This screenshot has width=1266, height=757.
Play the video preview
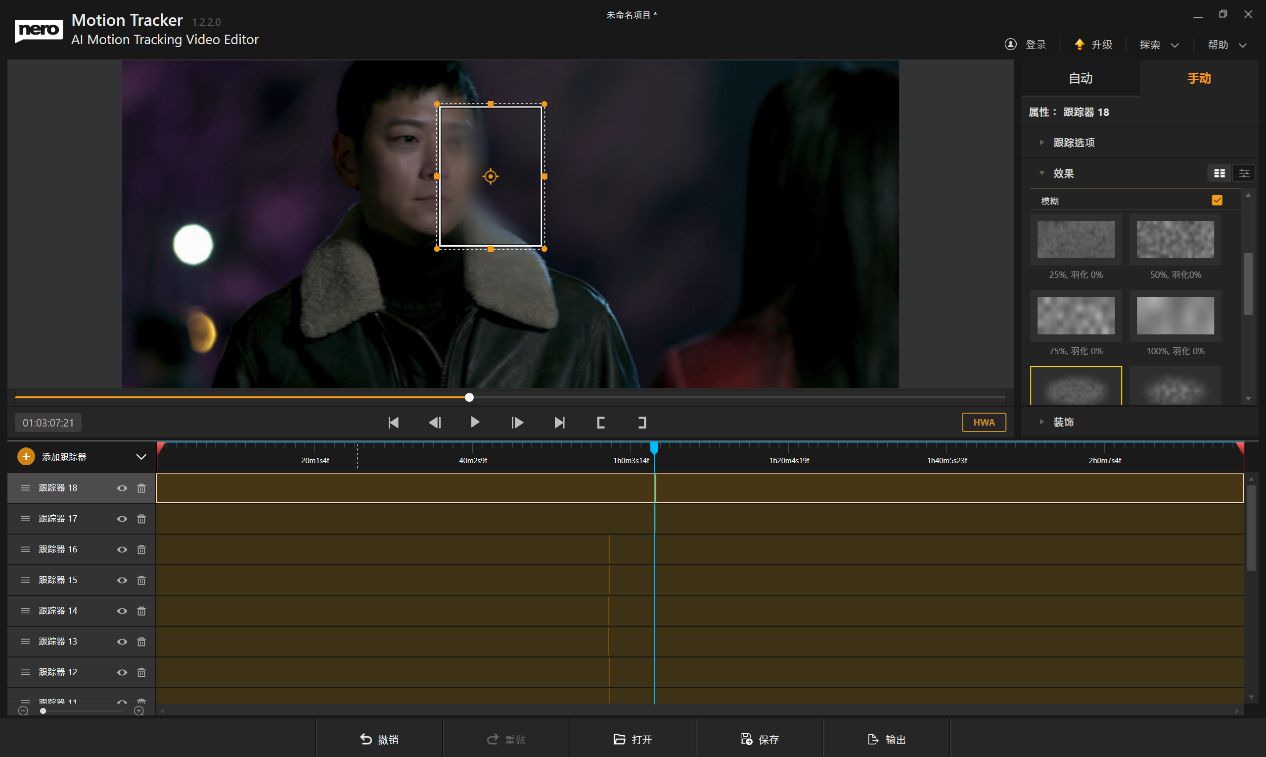pyautogui.click(x=475, y=422)
